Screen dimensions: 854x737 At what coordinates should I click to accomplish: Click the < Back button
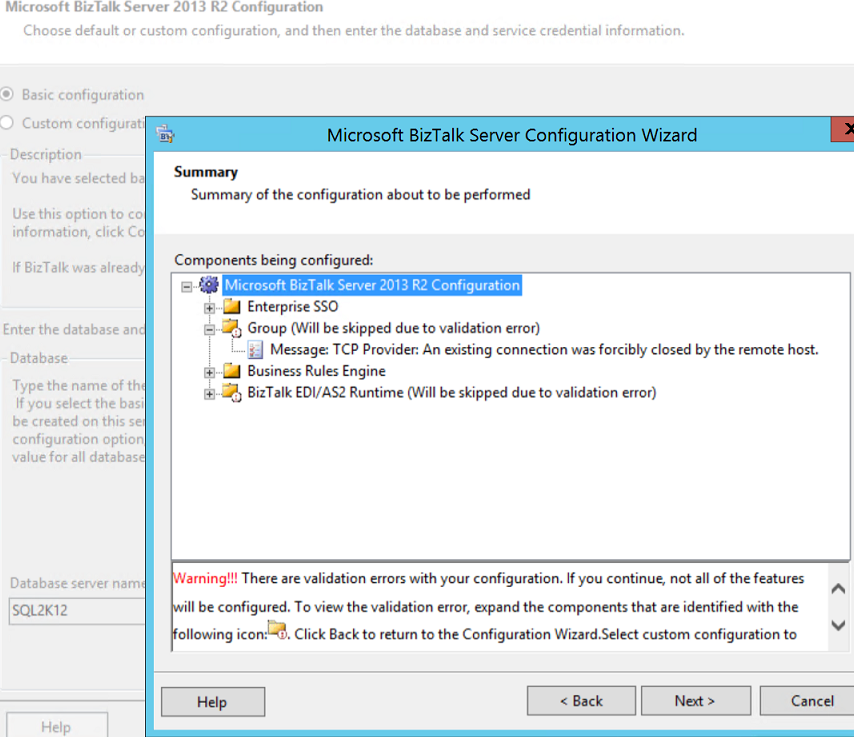click(x=581, y=701)
